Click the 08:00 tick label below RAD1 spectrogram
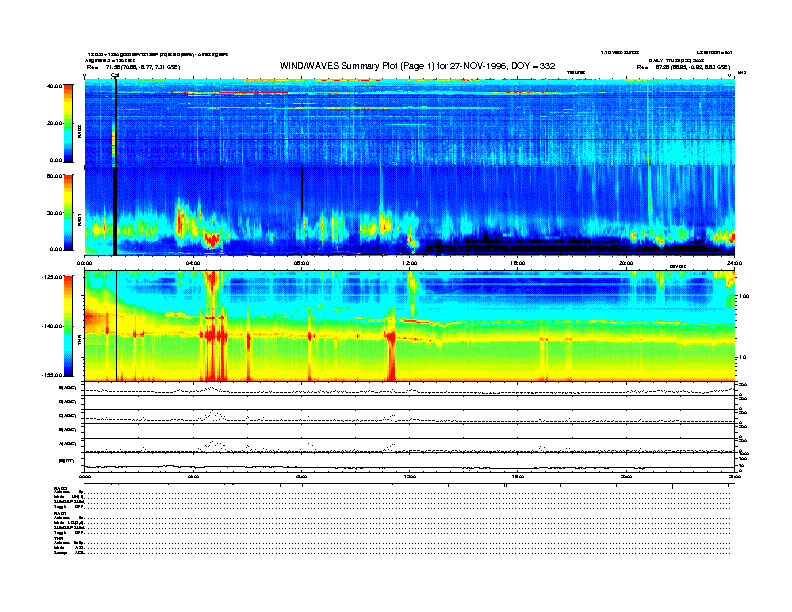Screen dimensions: 792x612 tap(301, 263)
